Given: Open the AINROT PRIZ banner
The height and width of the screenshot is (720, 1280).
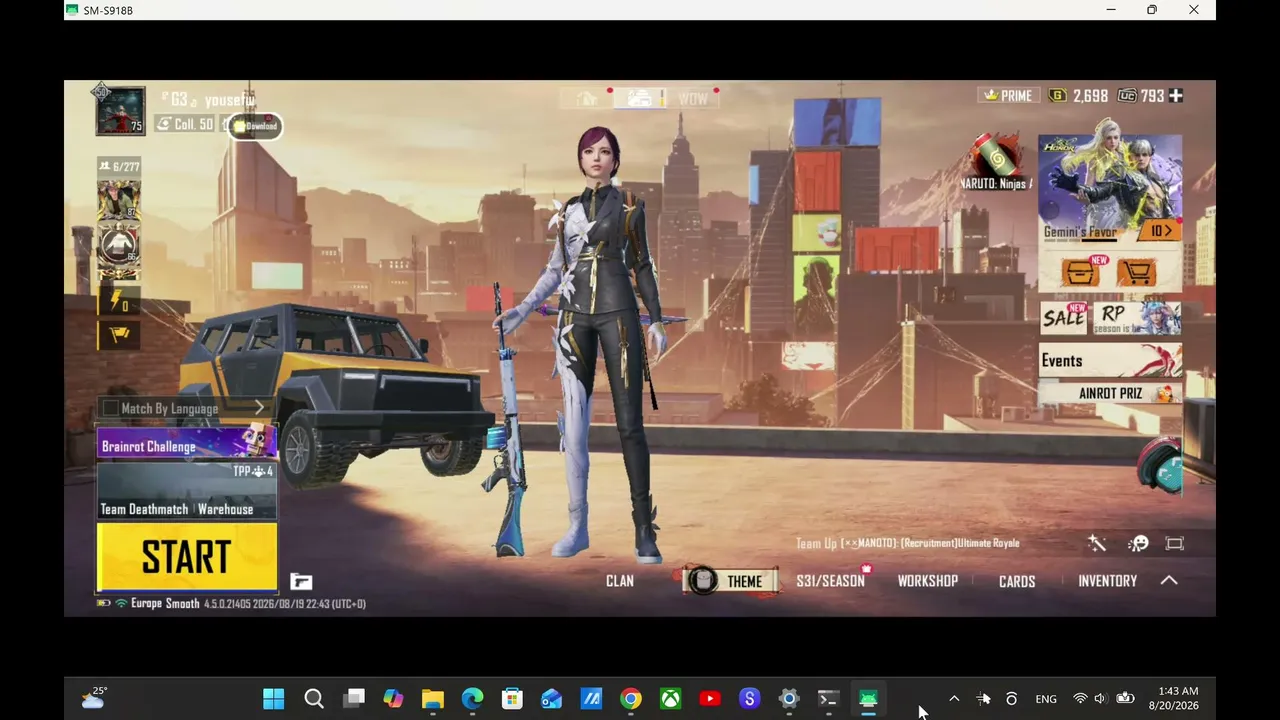Looking at the screenshot, I should [1110, 393].
